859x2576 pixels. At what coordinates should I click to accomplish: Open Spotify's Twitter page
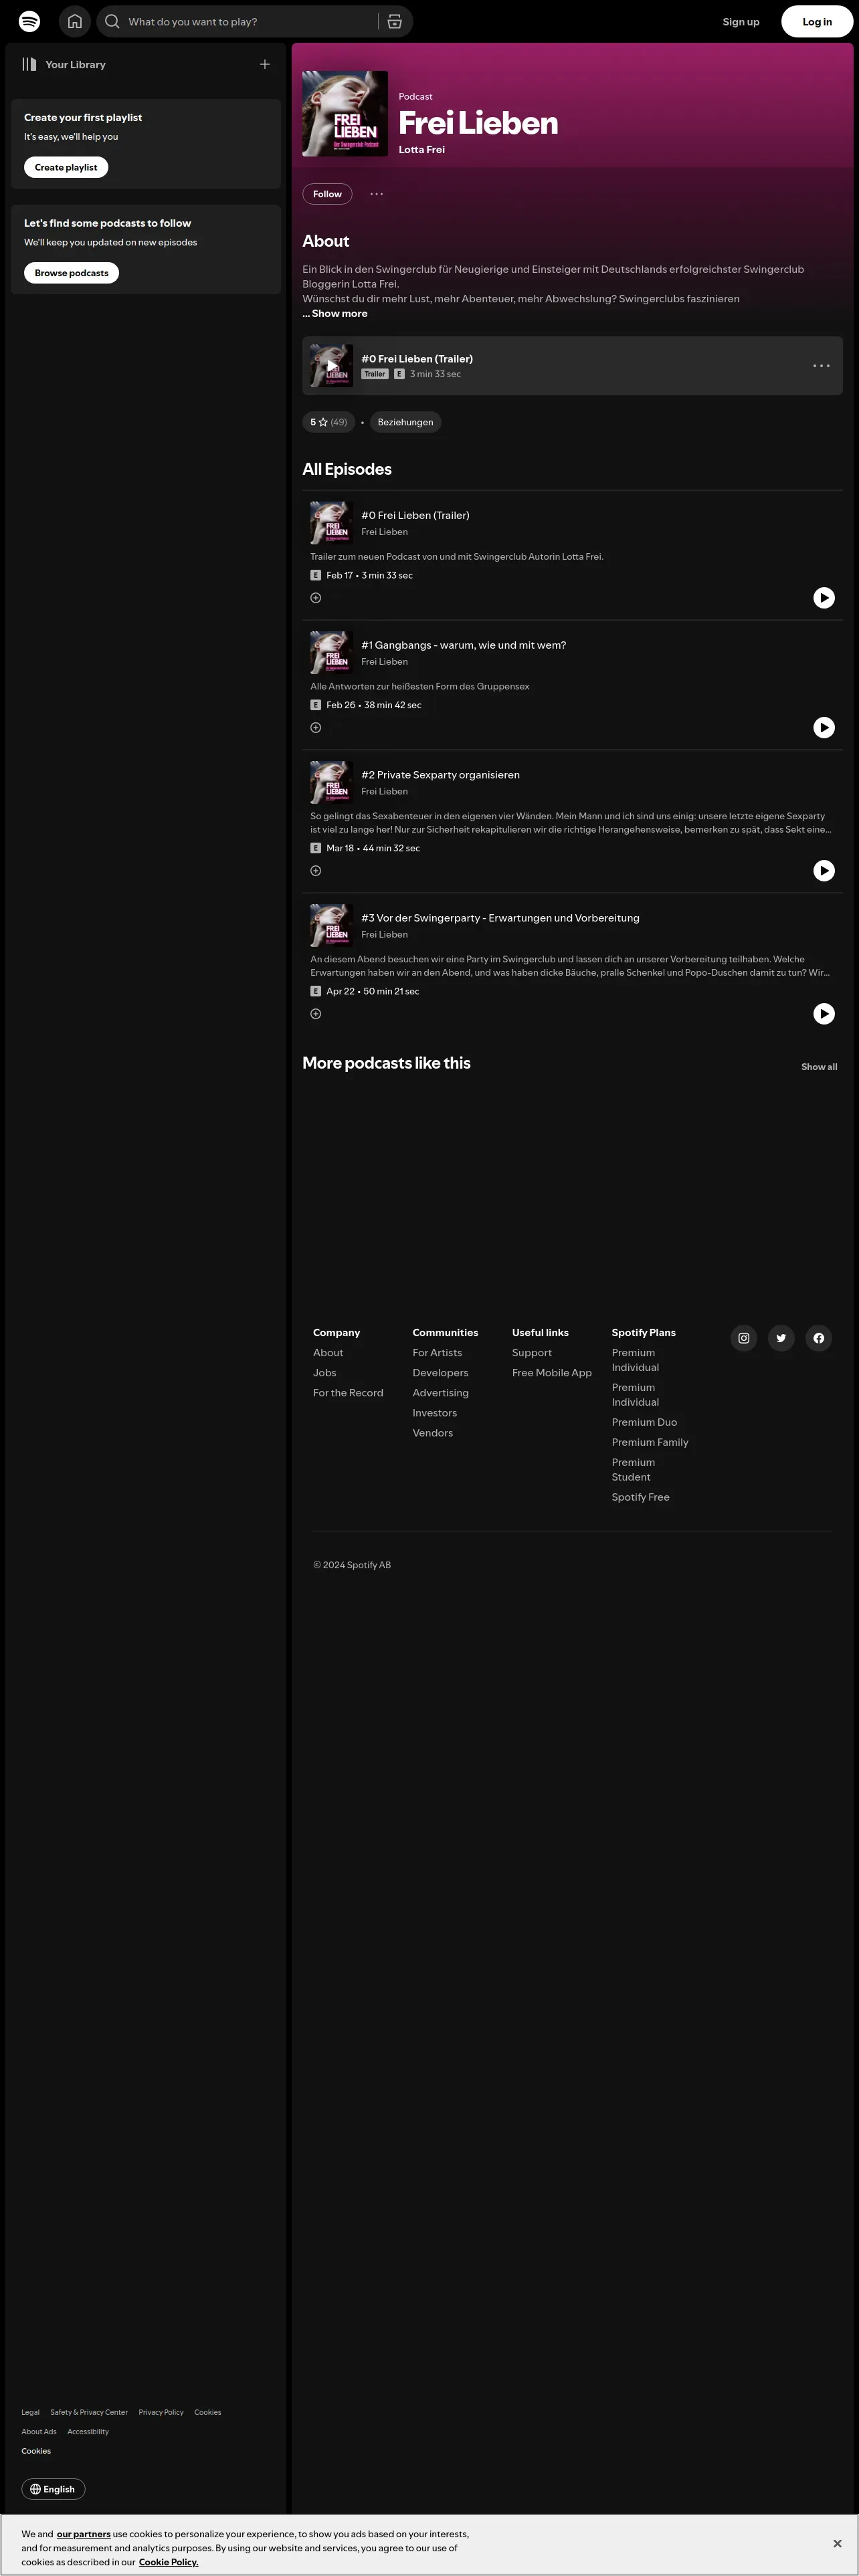tap(781, 1338)
